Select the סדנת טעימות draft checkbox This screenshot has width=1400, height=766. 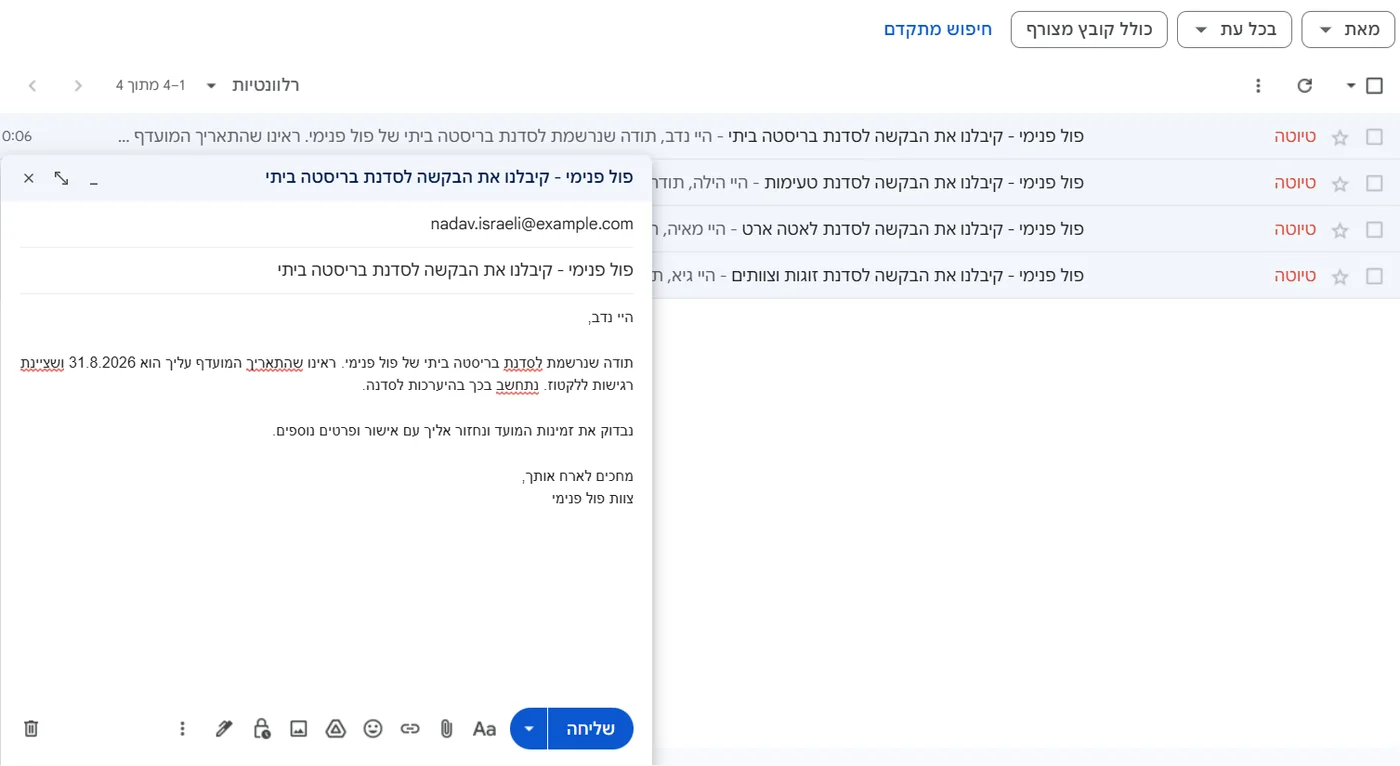click(x=1374, y=183)
